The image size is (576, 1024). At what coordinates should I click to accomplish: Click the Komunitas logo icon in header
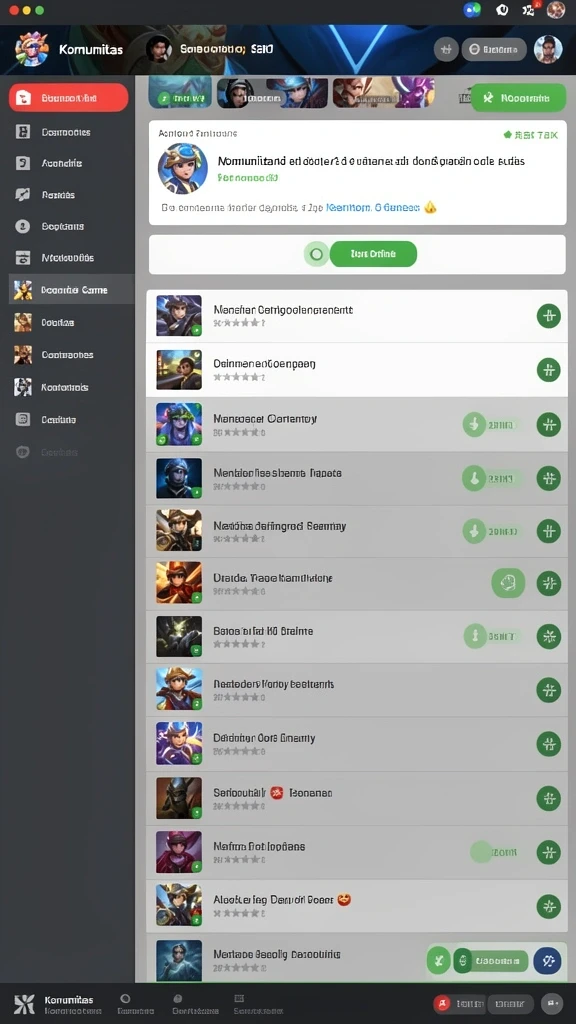click(31, 49)
